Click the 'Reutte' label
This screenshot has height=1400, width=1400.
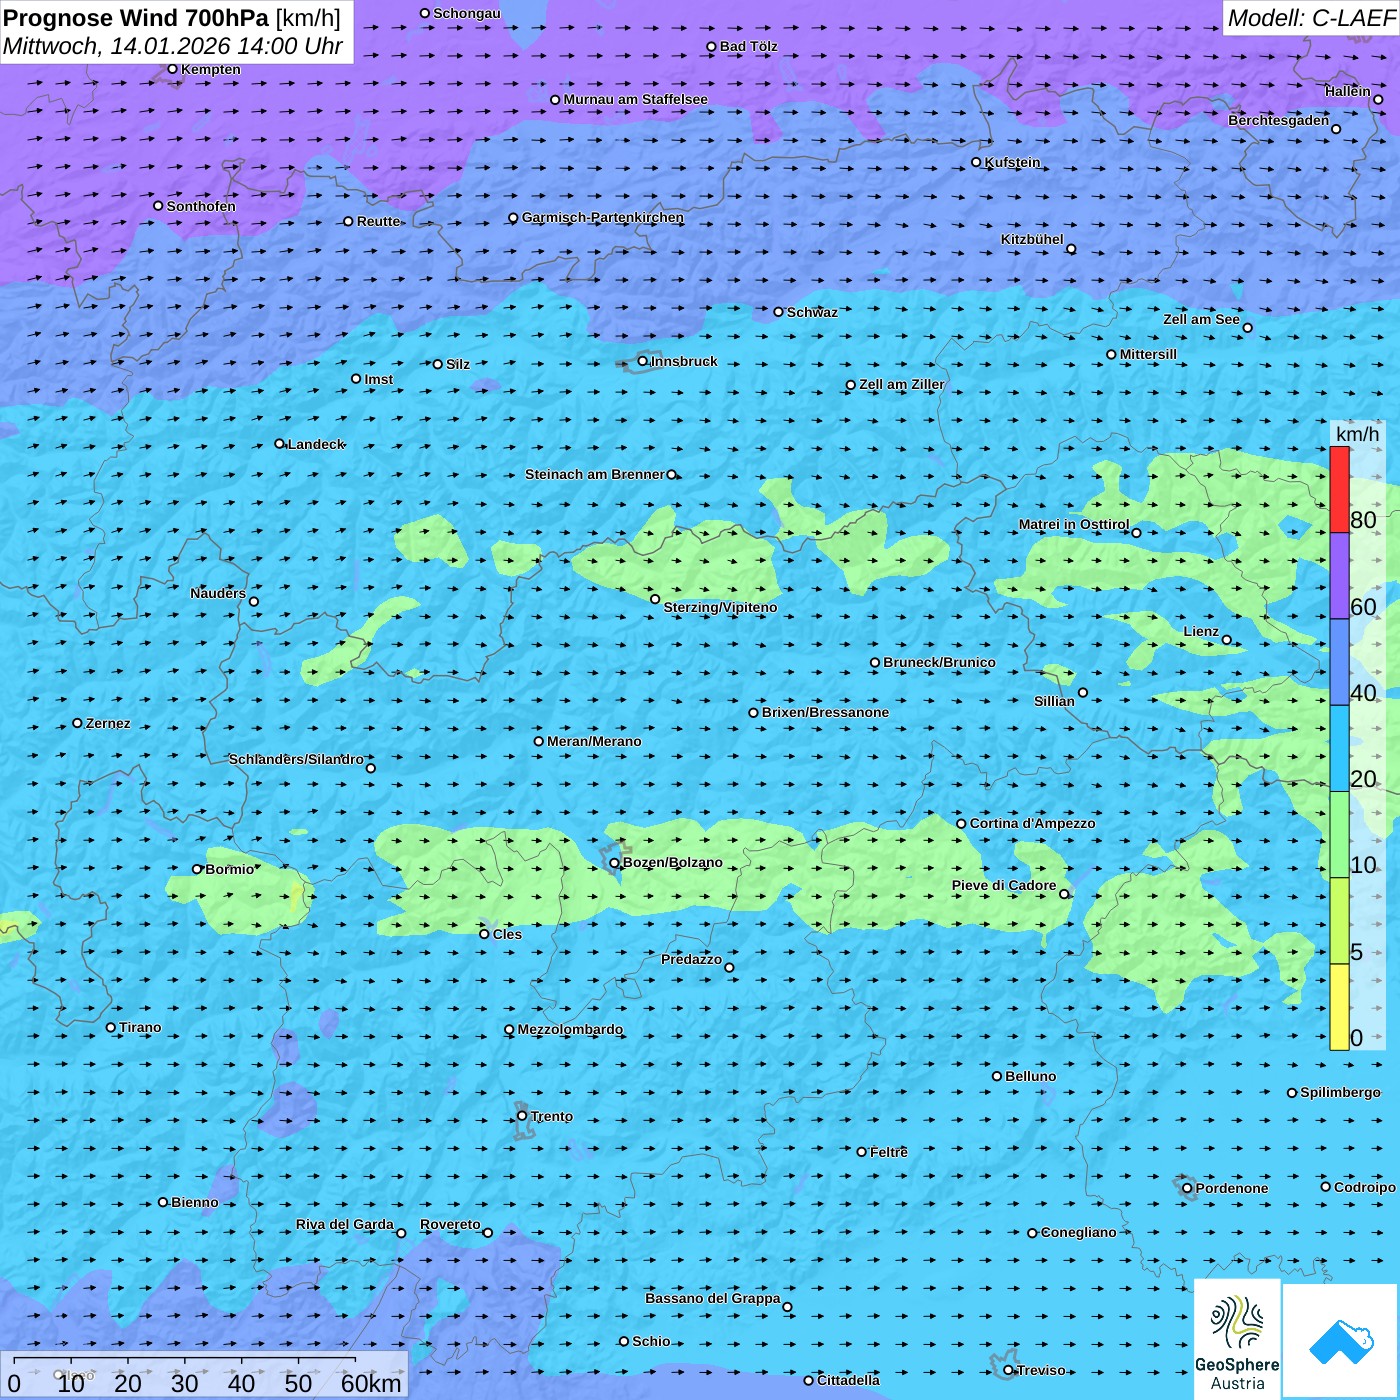click(379, 221)
